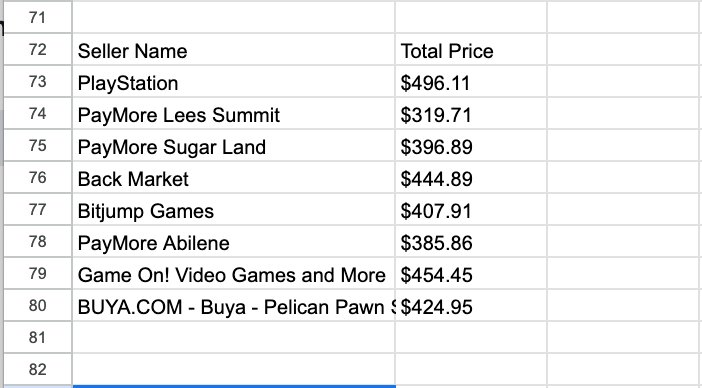The width and height of the screenshot is (702, 388).
Task: Select the Seller Name header cell
Action: [233, 50]
